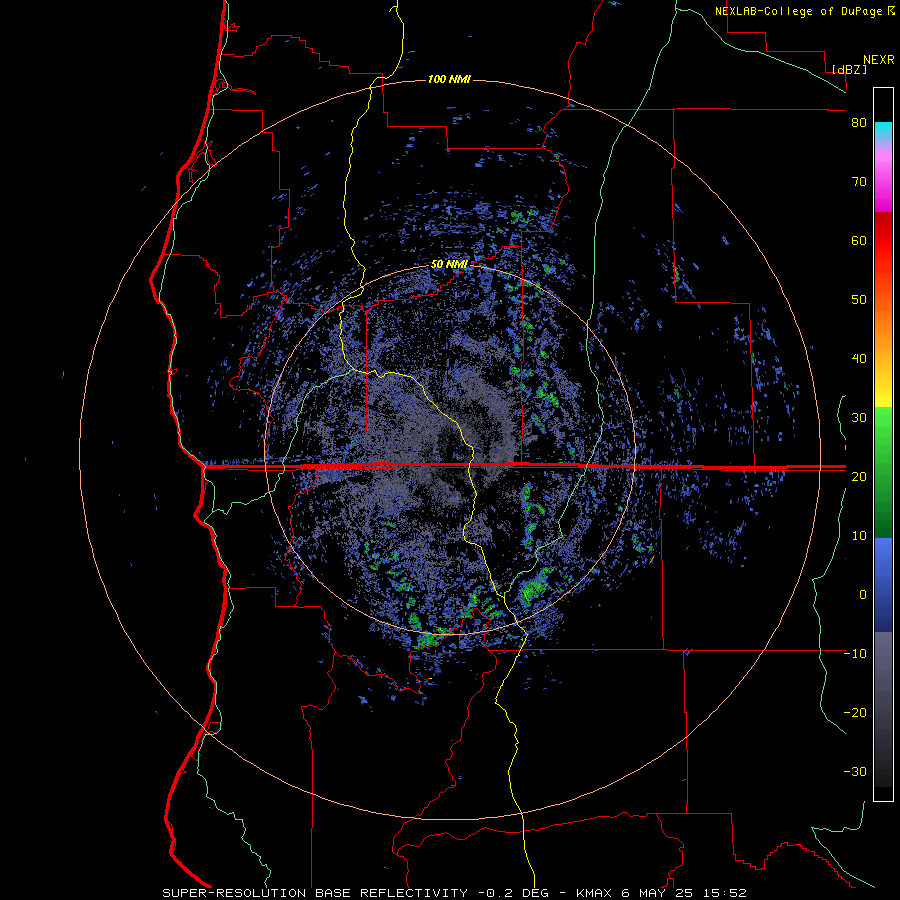Click the -20 value on dBZ scale

[855, 713]
